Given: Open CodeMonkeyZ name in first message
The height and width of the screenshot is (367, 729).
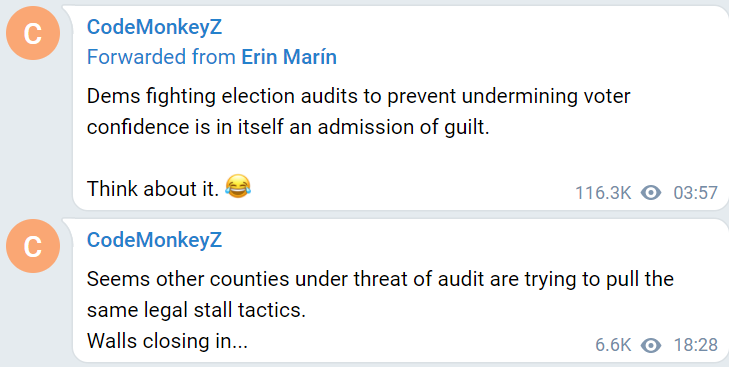Looking at the screenshot, I should point(154,27).
